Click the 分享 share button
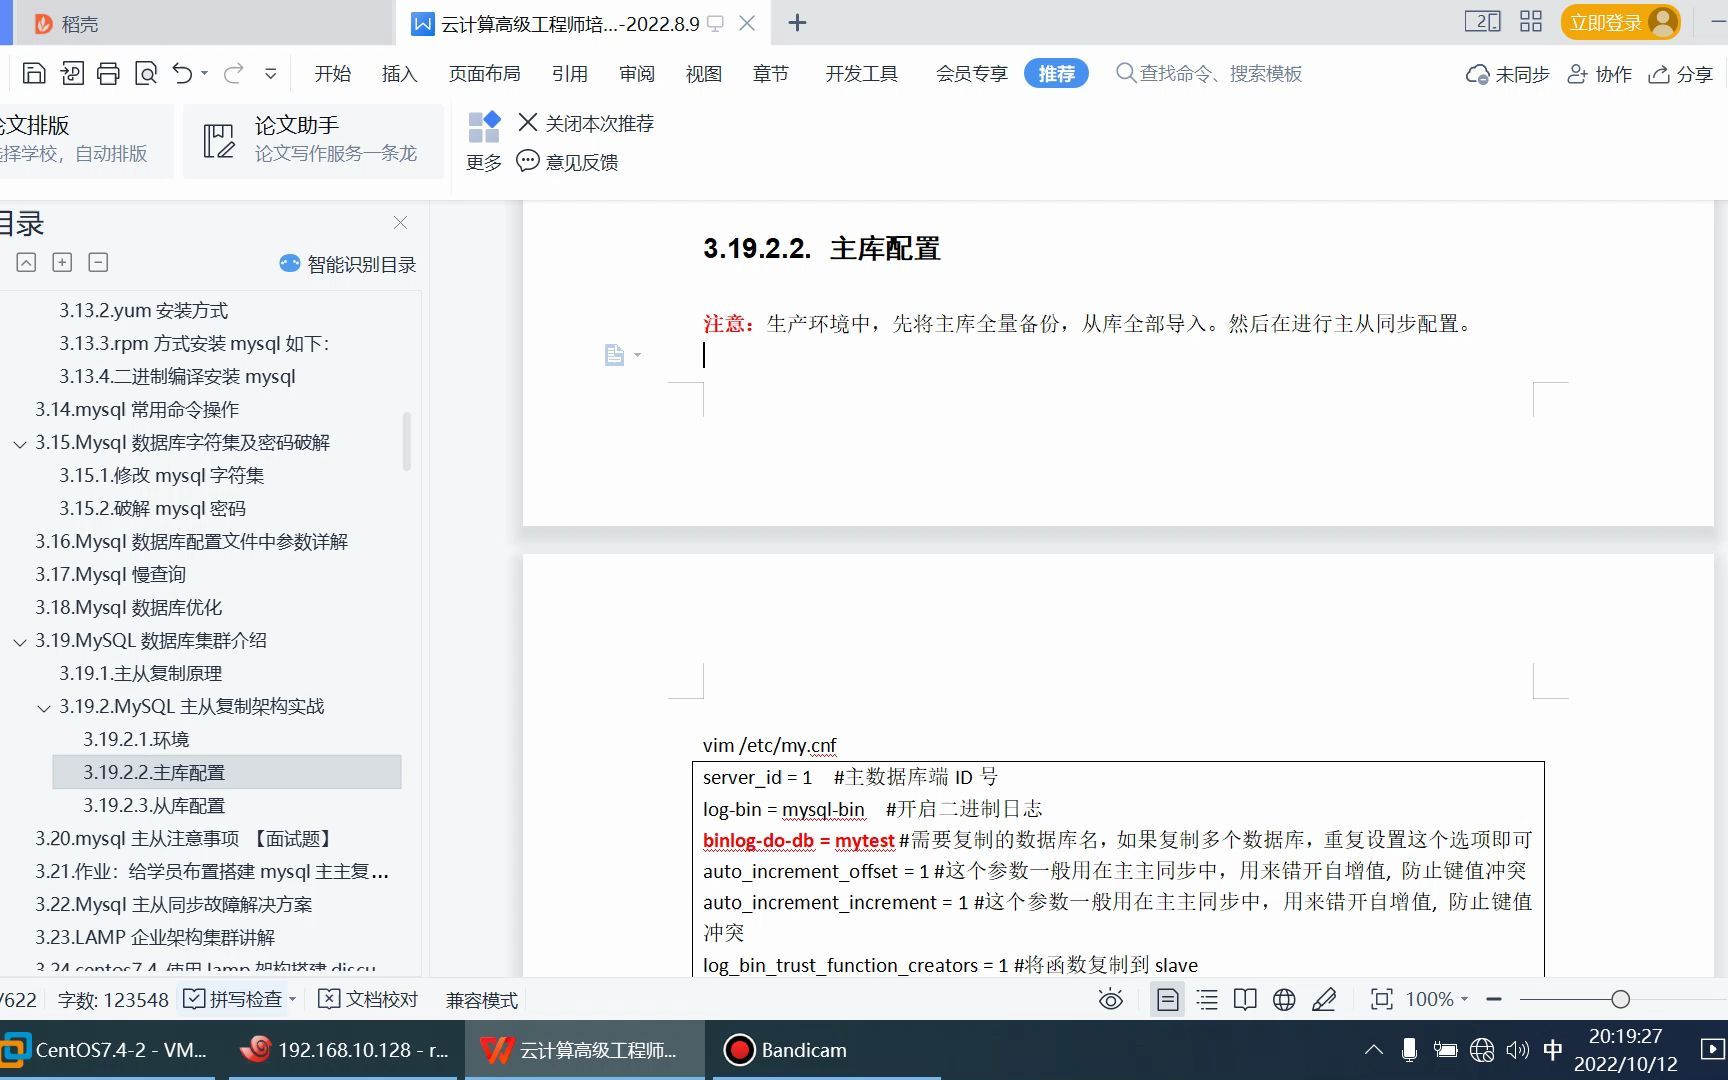 1681,74
